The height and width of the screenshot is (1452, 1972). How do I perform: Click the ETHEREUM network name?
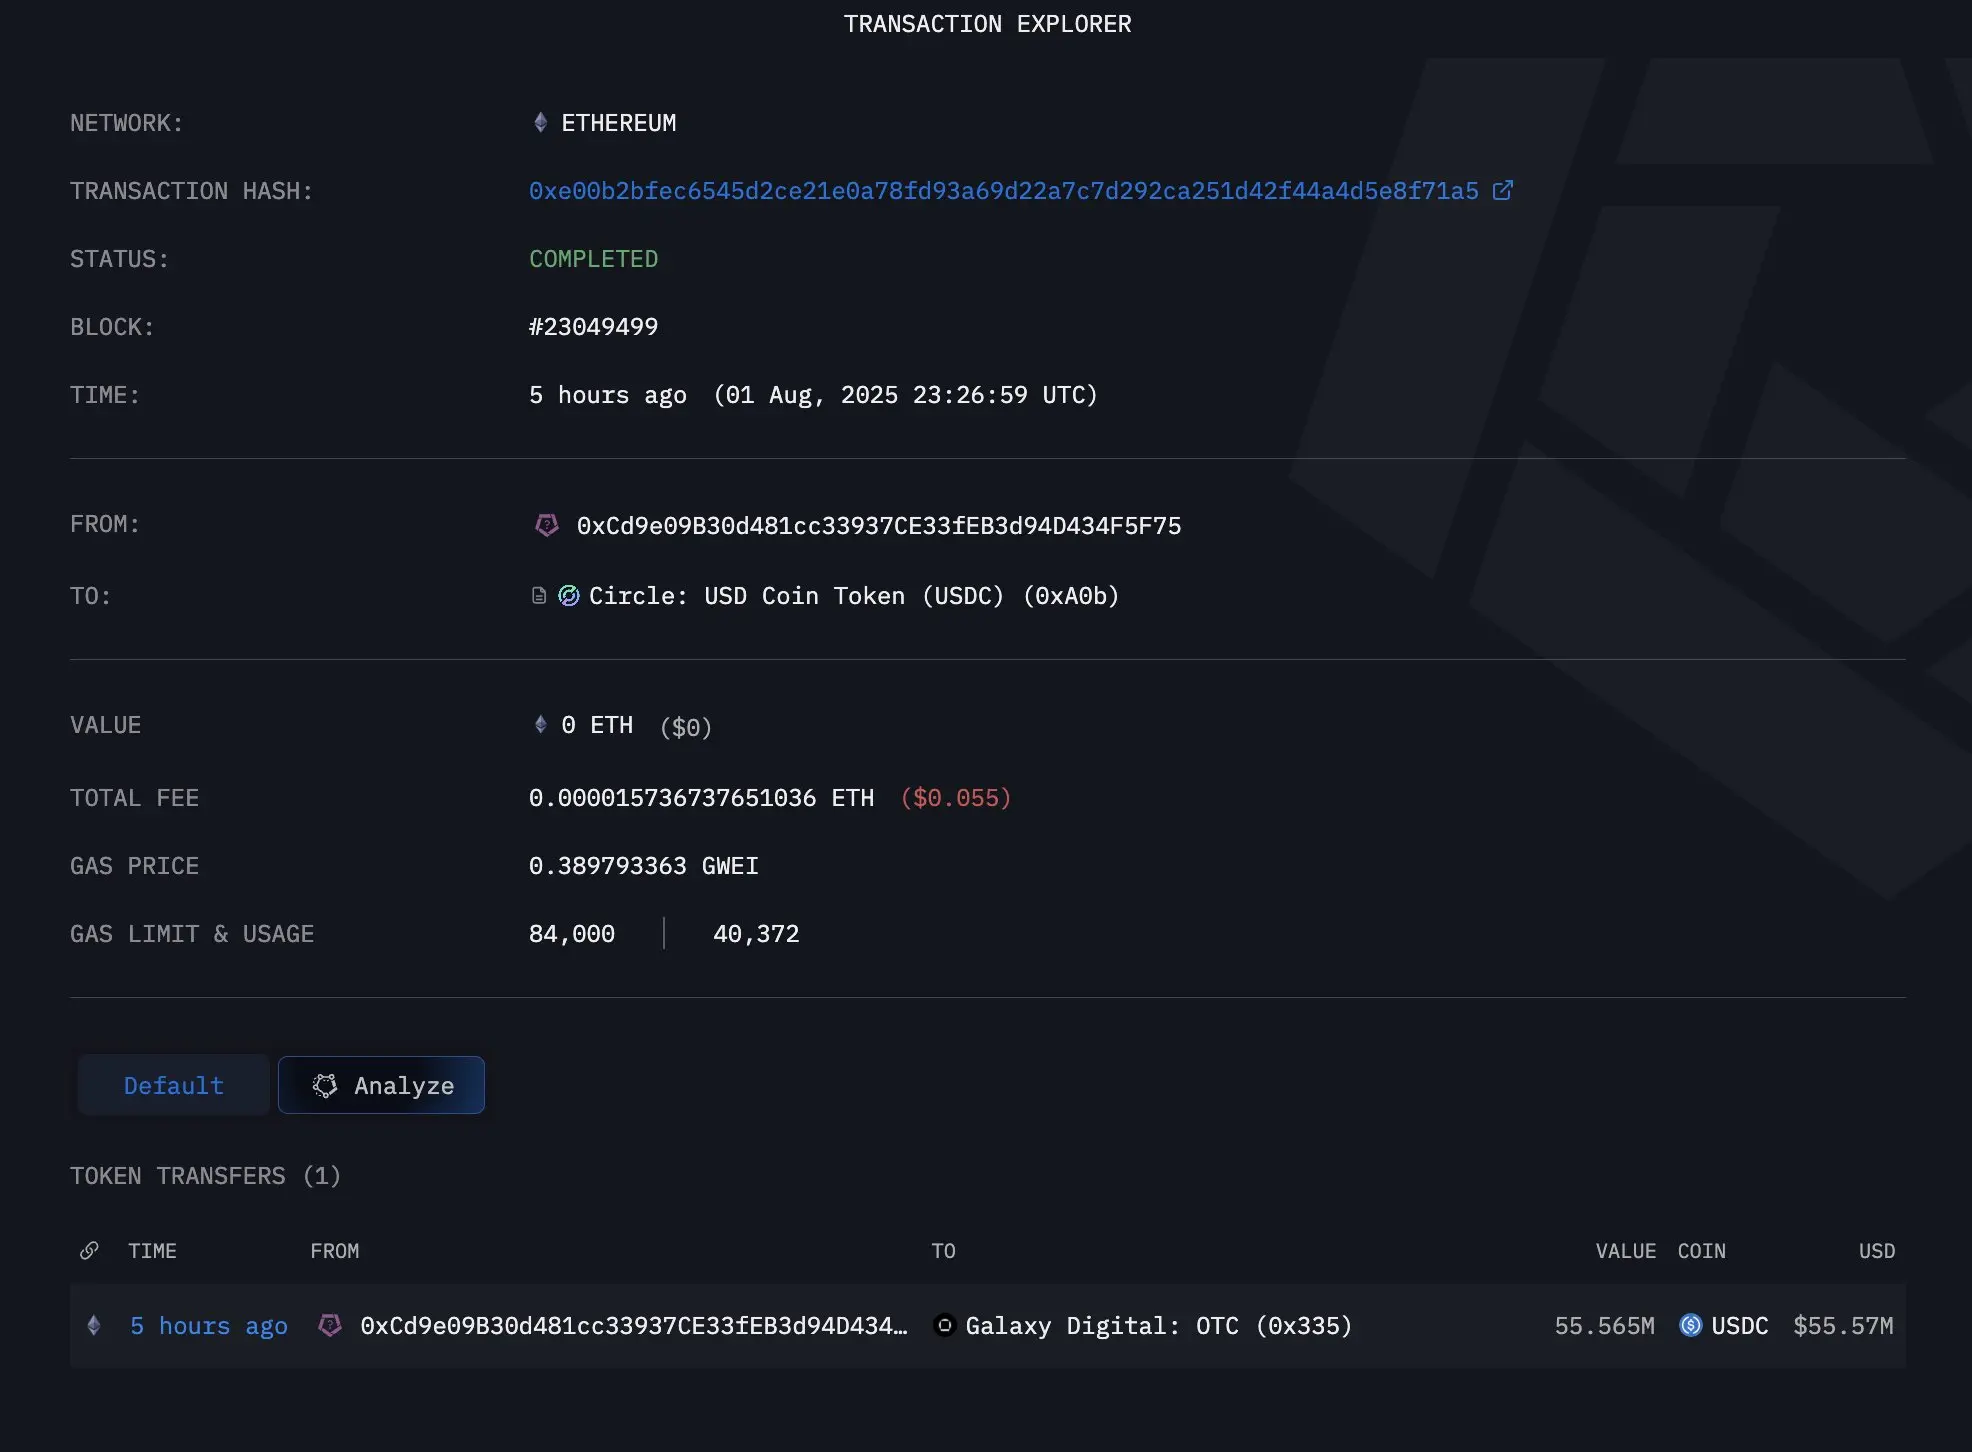click(x=618, y=123)
